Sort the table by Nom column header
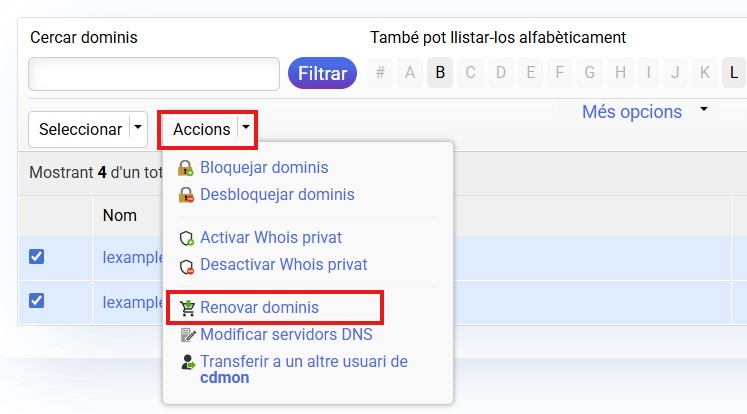 (120, 215)
